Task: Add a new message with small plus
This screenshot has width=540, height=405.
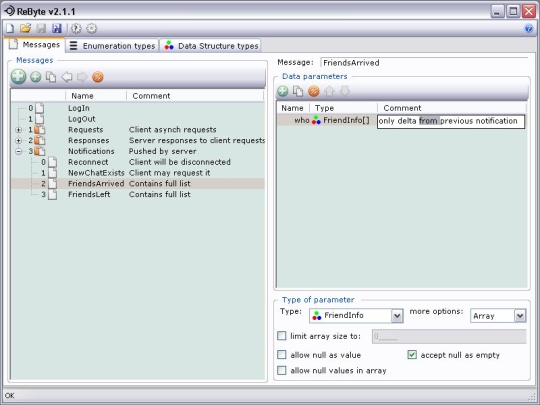Action: (35, 77)
